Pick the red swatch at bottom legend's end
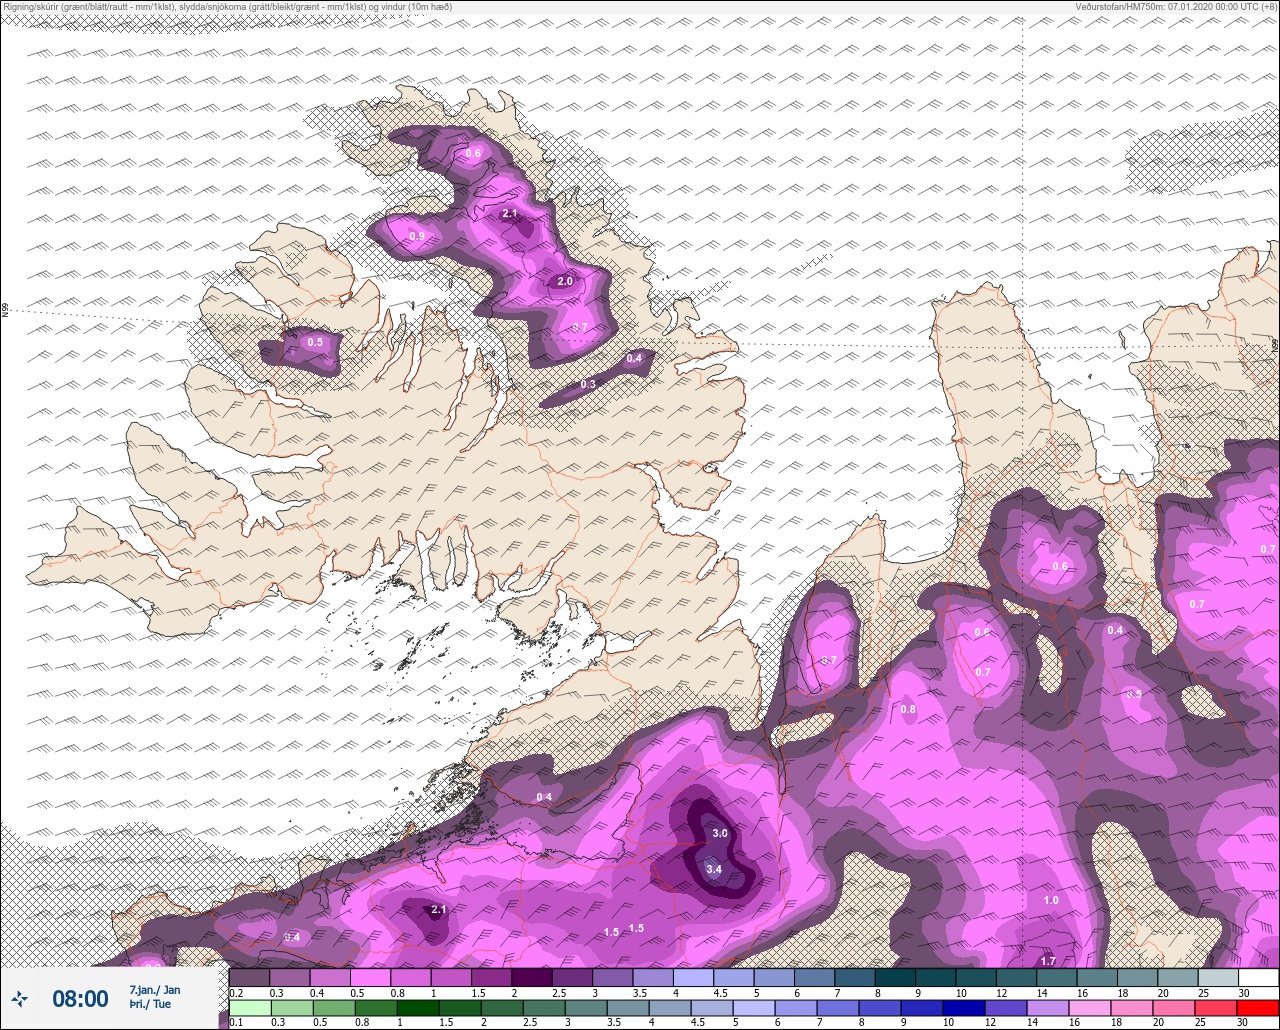Image resolution: width=1280 pixels, height=1030 pixels. coord(1258,1007)
